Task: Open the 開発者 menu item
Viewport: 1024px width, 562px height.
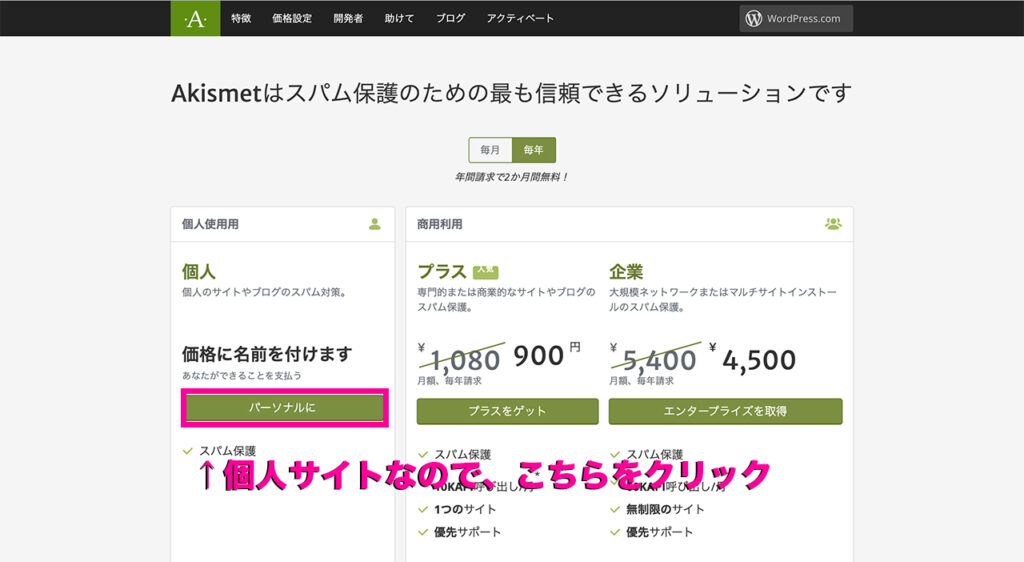Action: pos(348,18)
